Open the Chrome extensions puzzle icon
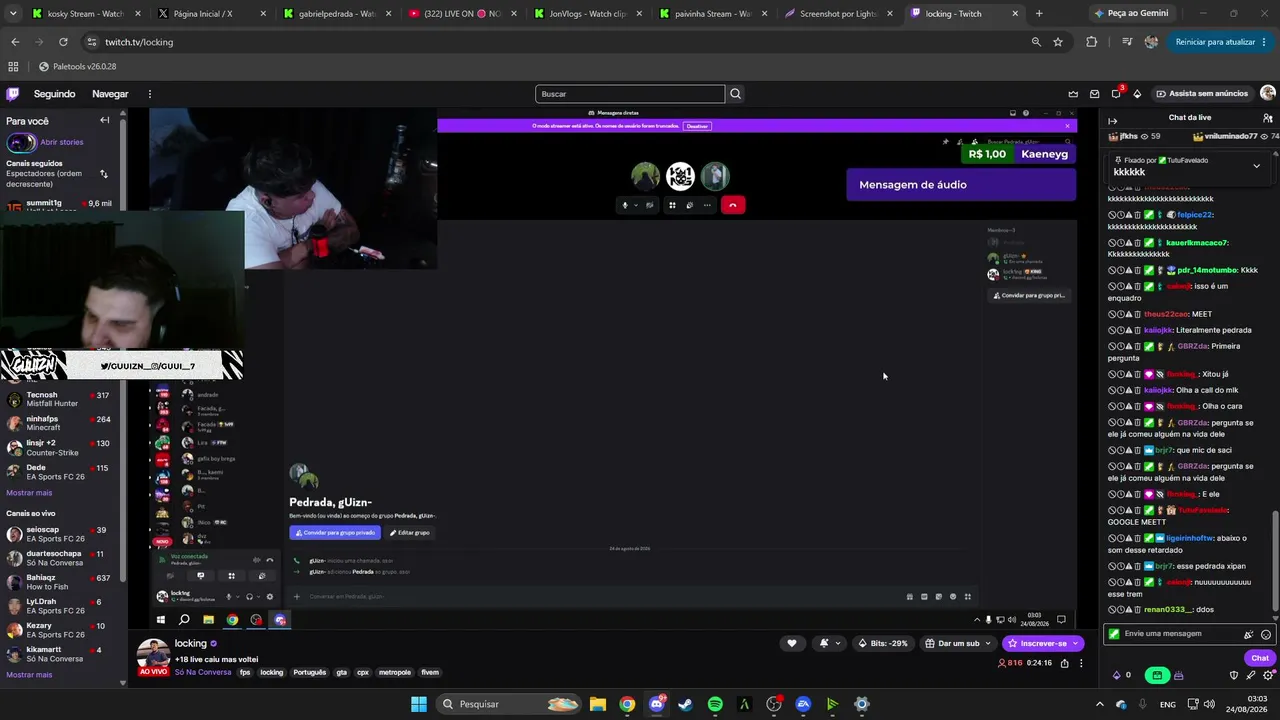The height and width of the screenshot is (720, 1280). [x=1091, y=42]
